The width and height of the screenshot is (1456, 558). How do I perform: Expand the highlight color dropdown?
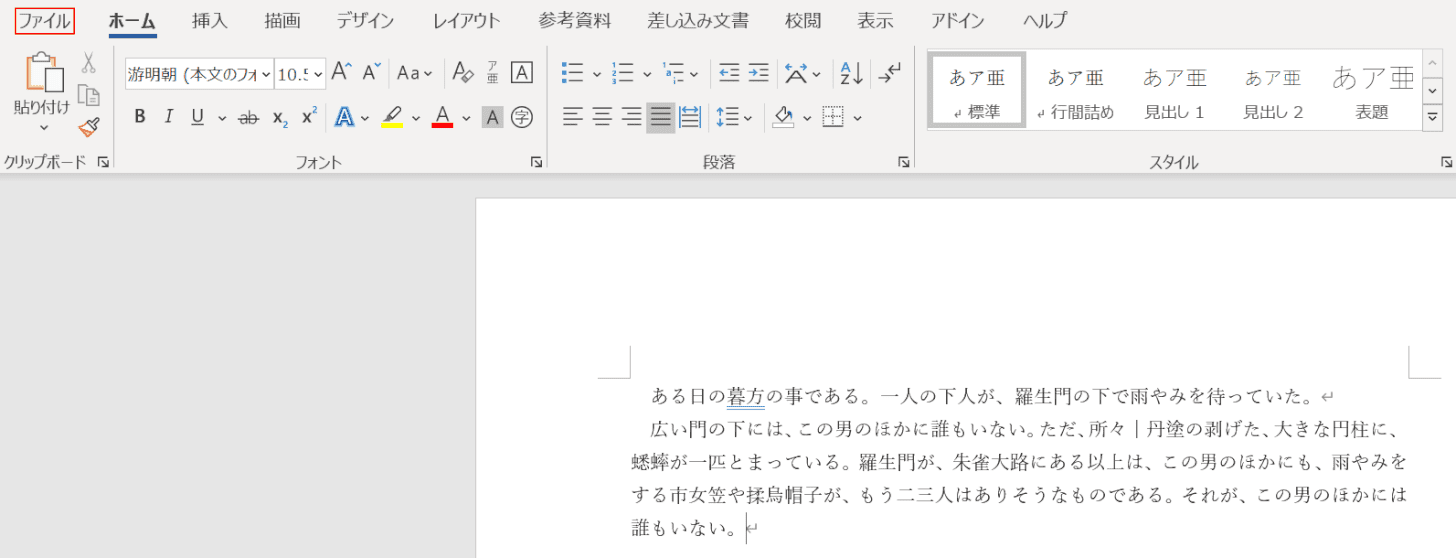coord(416,118)
